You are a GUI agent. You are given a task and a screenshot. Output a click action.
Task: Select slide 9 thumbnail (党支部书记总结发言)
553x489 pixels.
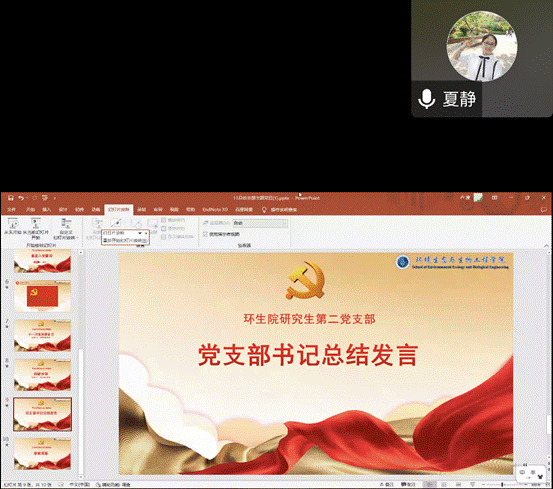click(x=42, y=414)
